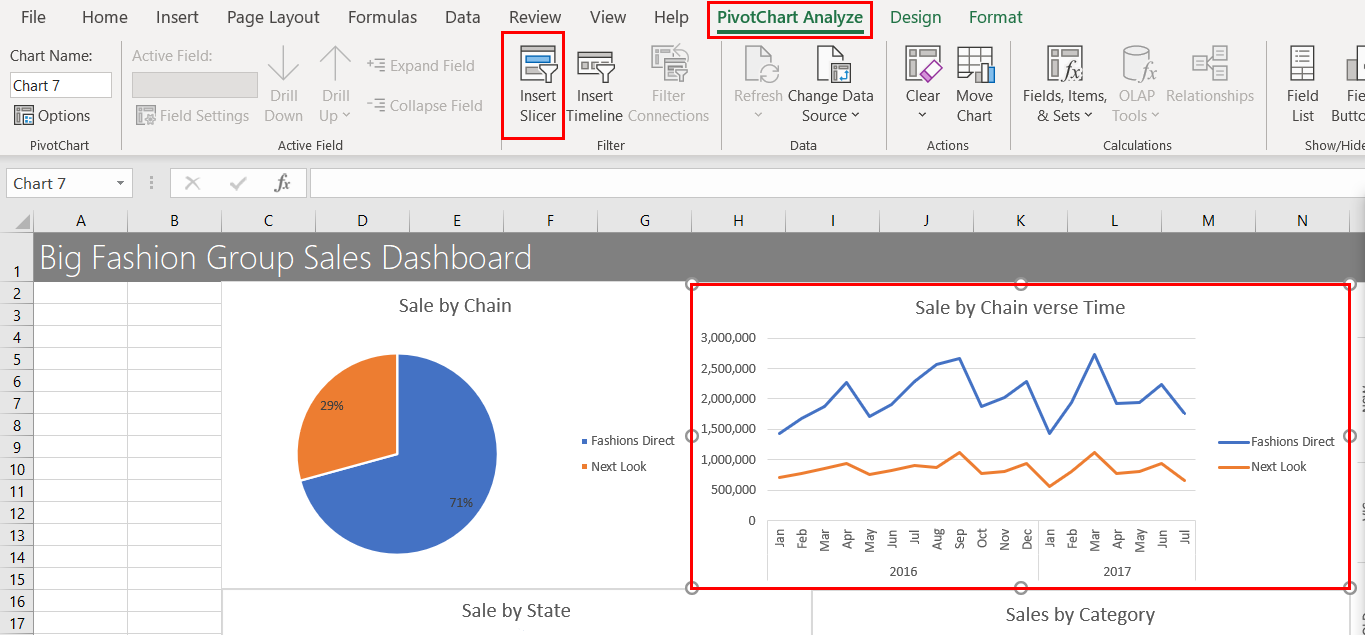The height and width of the screenshot is (635, 1365).
Task: Switch to the Insert tab
Action: [177, 17]
